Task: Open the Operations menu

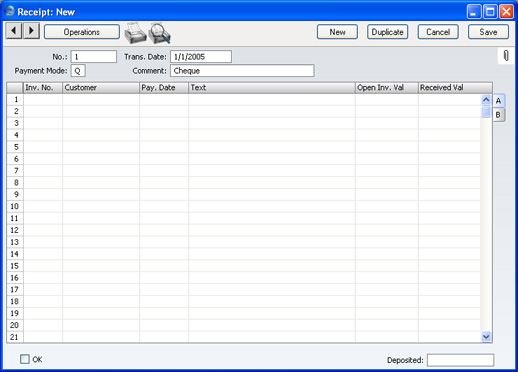Action: coord(82,32)
